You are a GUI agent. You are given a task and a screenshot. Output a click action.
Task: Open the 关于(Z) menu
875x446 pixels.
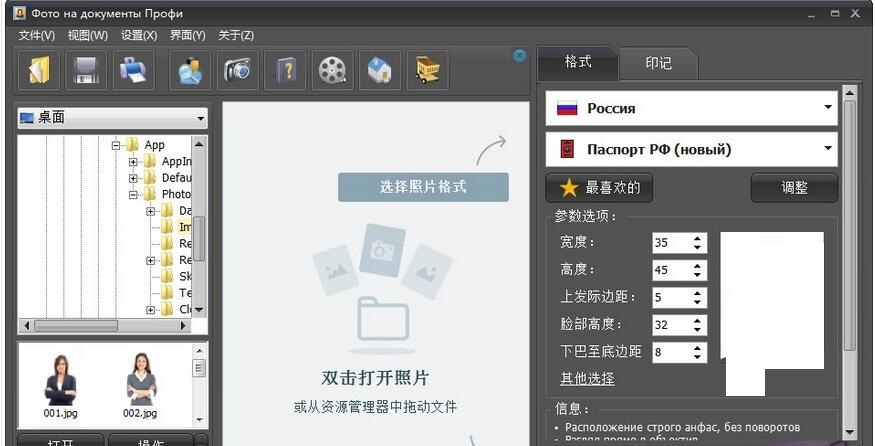(x=236, y=35)
